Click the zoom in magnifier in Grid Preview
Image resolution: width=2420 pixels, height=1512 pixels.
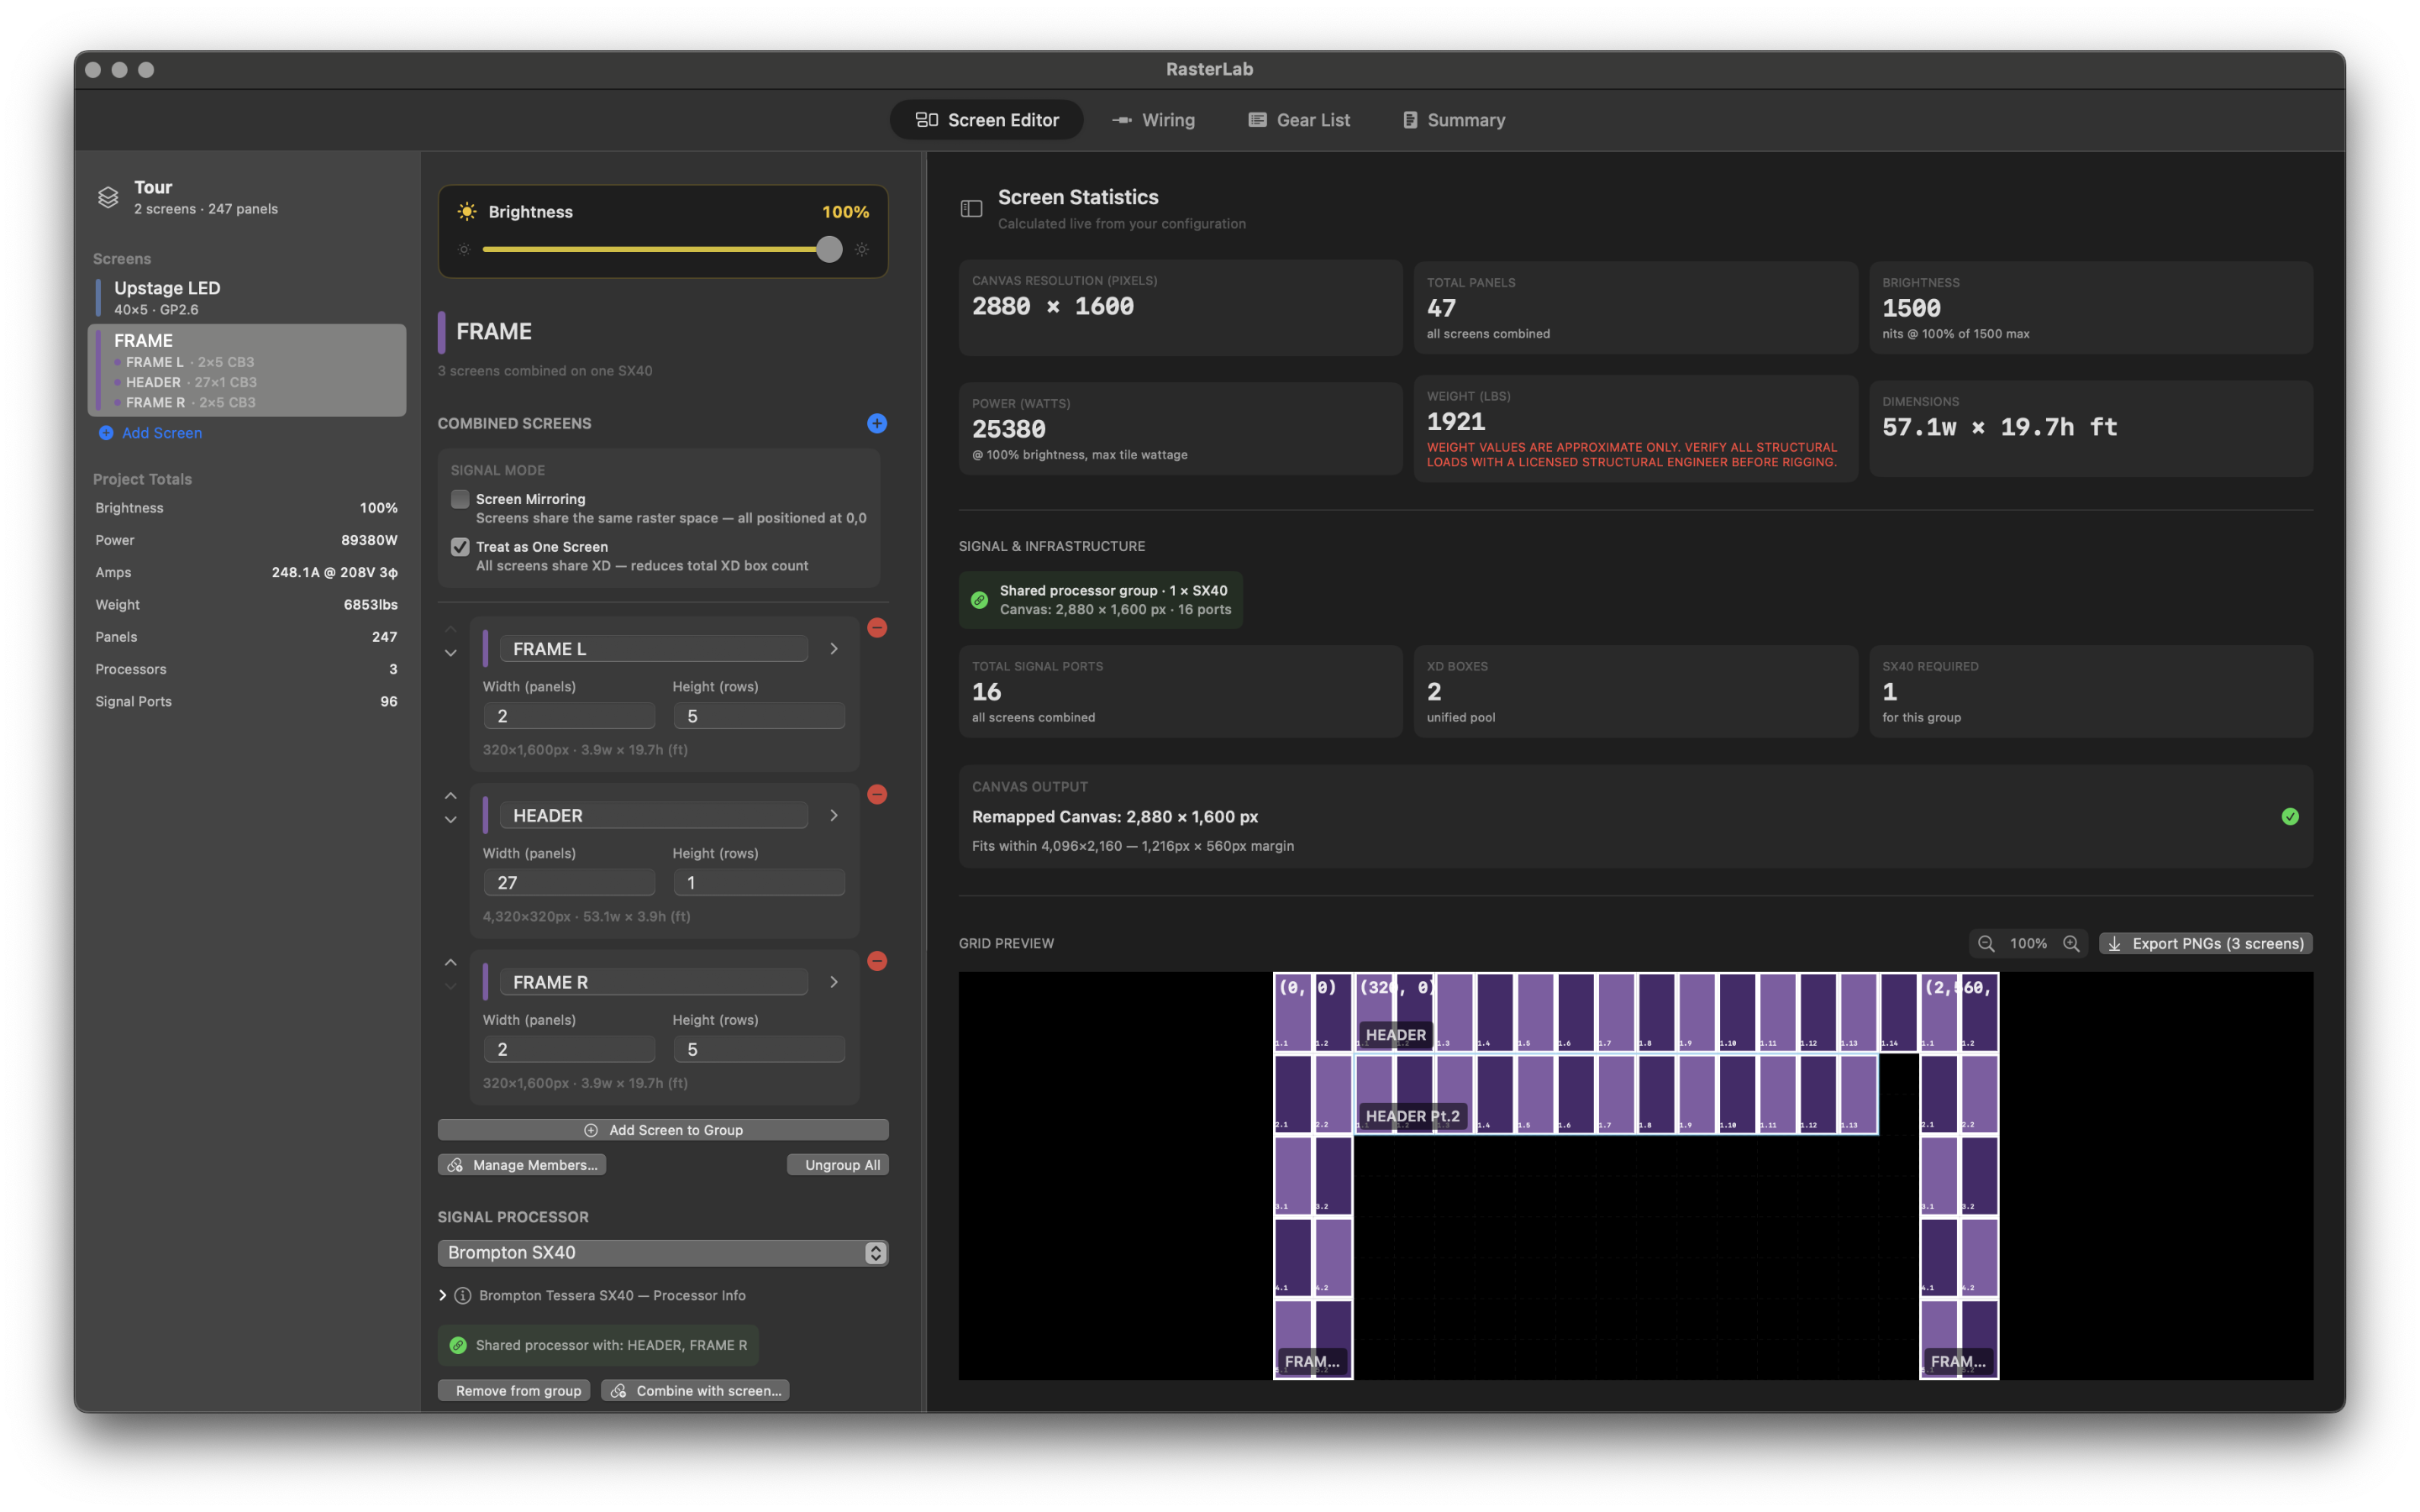[2071, 943]
